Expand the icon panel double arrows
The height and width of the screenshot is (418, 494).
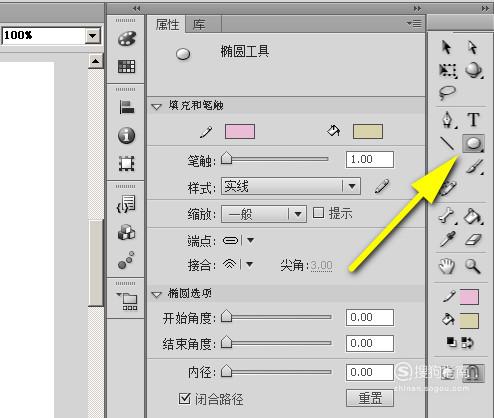tap(136, 9)
